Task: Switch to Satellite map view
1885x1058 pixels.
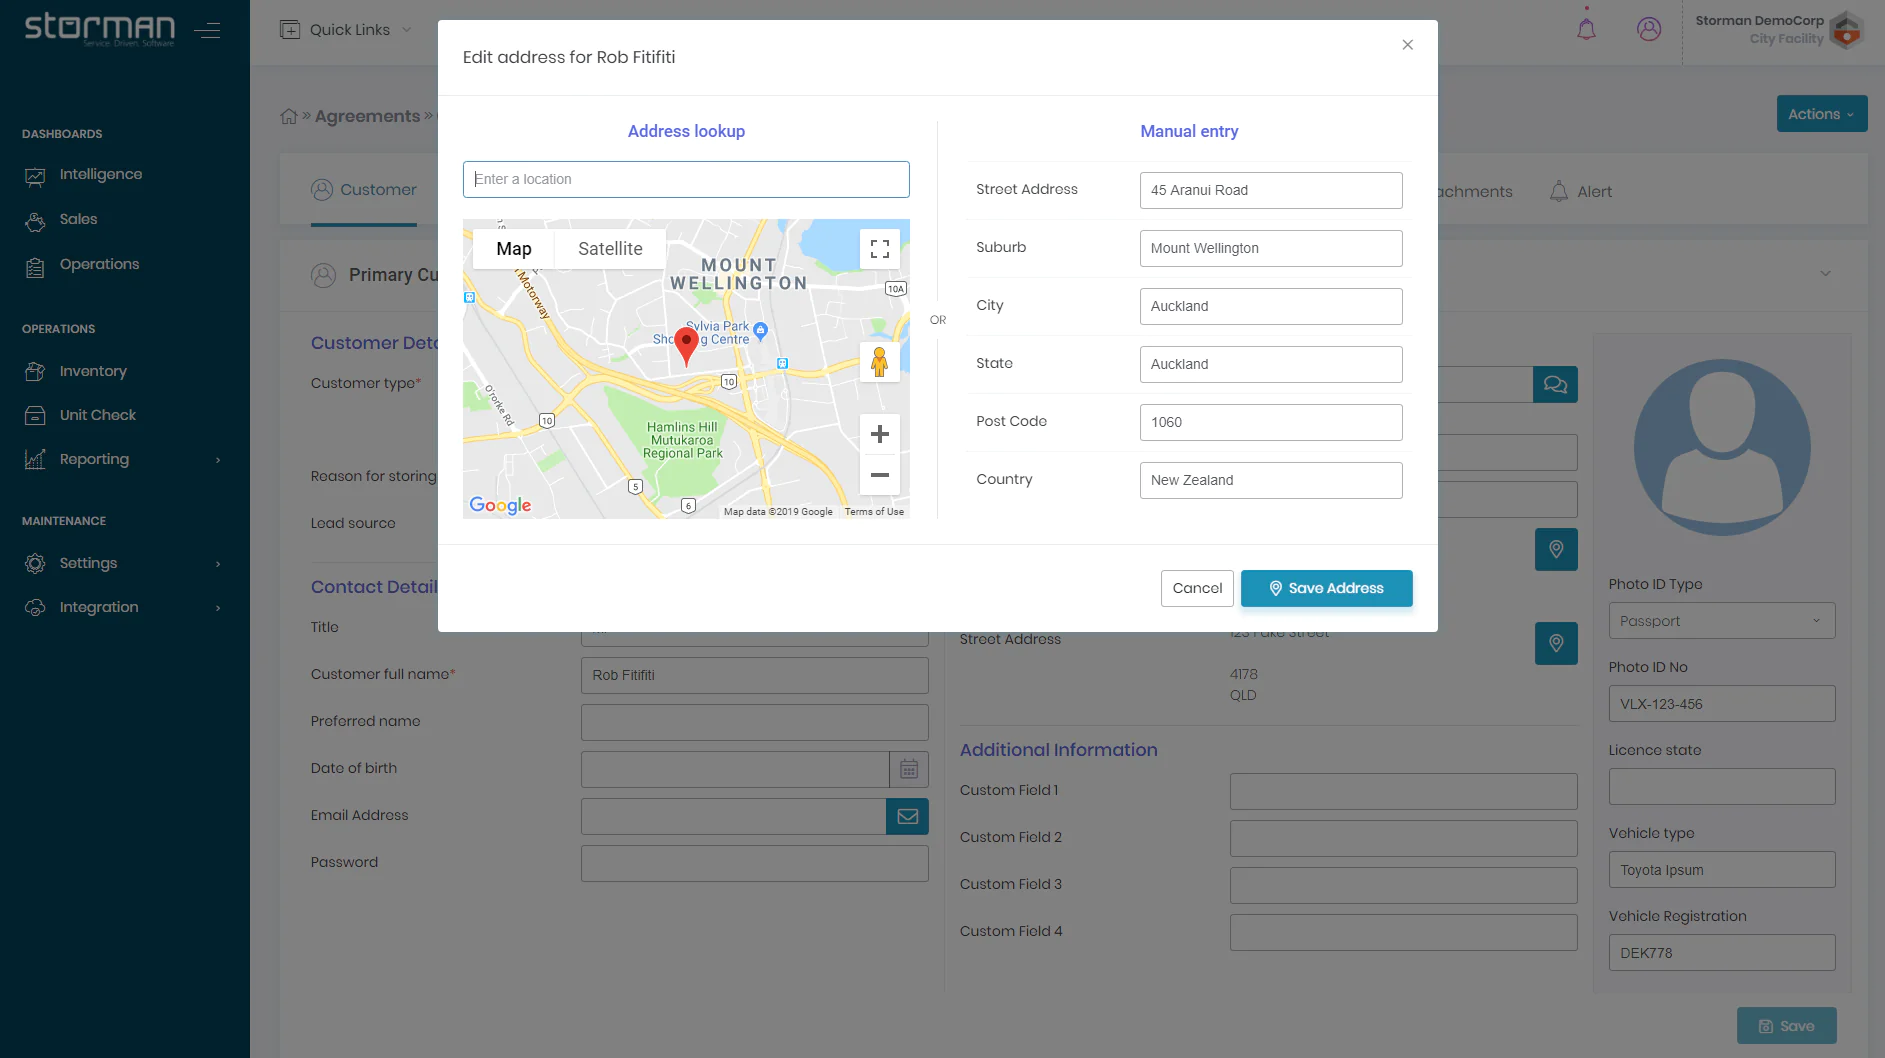Action: pos(609,248)
